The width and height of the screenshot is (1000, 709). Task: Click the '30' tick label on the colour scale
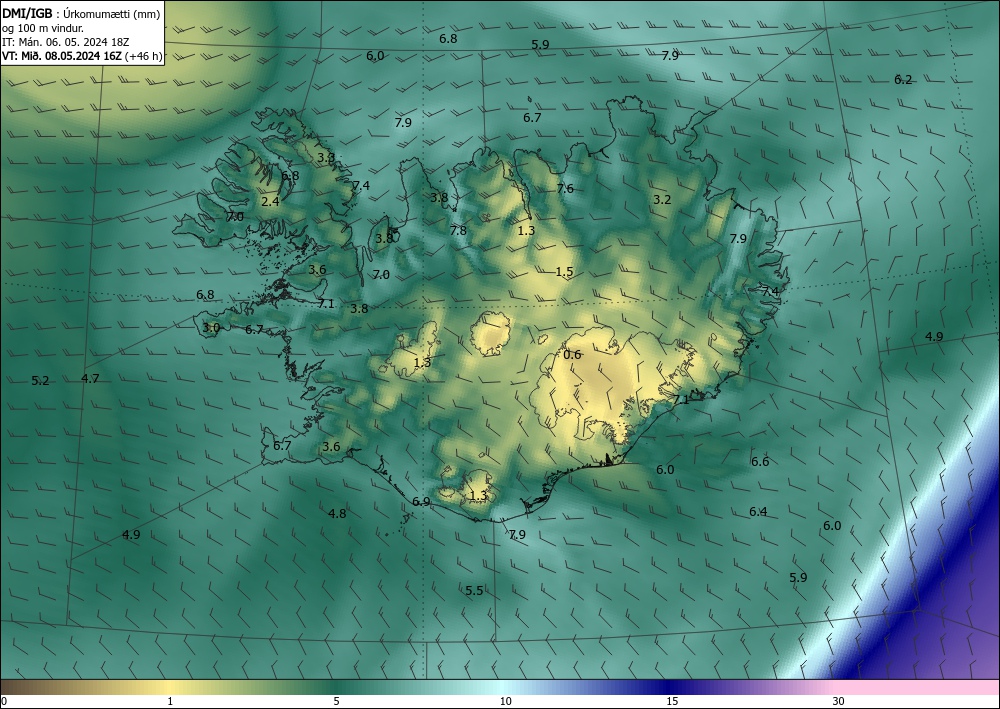point(839,701)
